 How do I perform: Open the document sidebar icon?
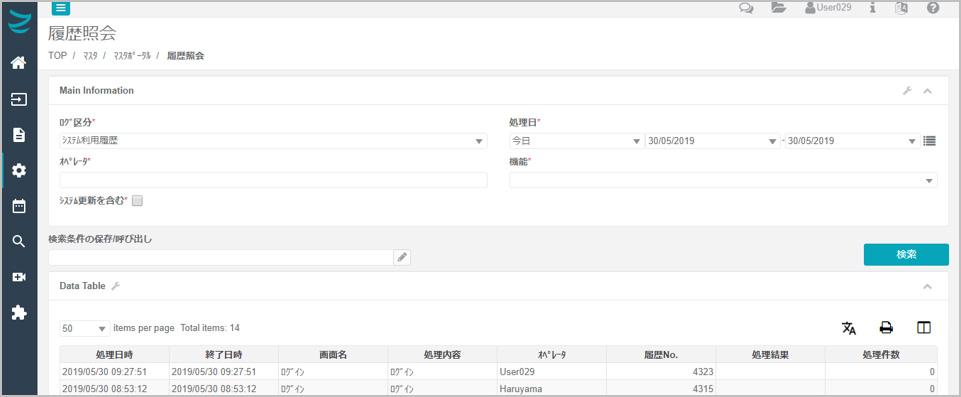(x=19, y=135)
